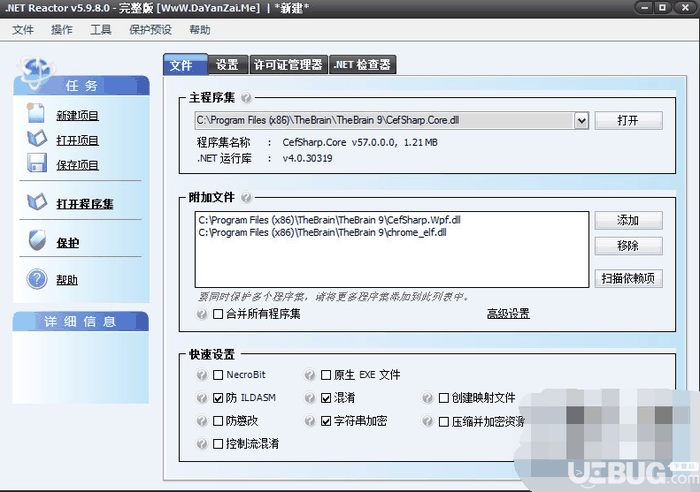Uncheck the 防 ILDASM checkbox
The width and height of the screenshot is (700, 492).
tap(218, 398)
